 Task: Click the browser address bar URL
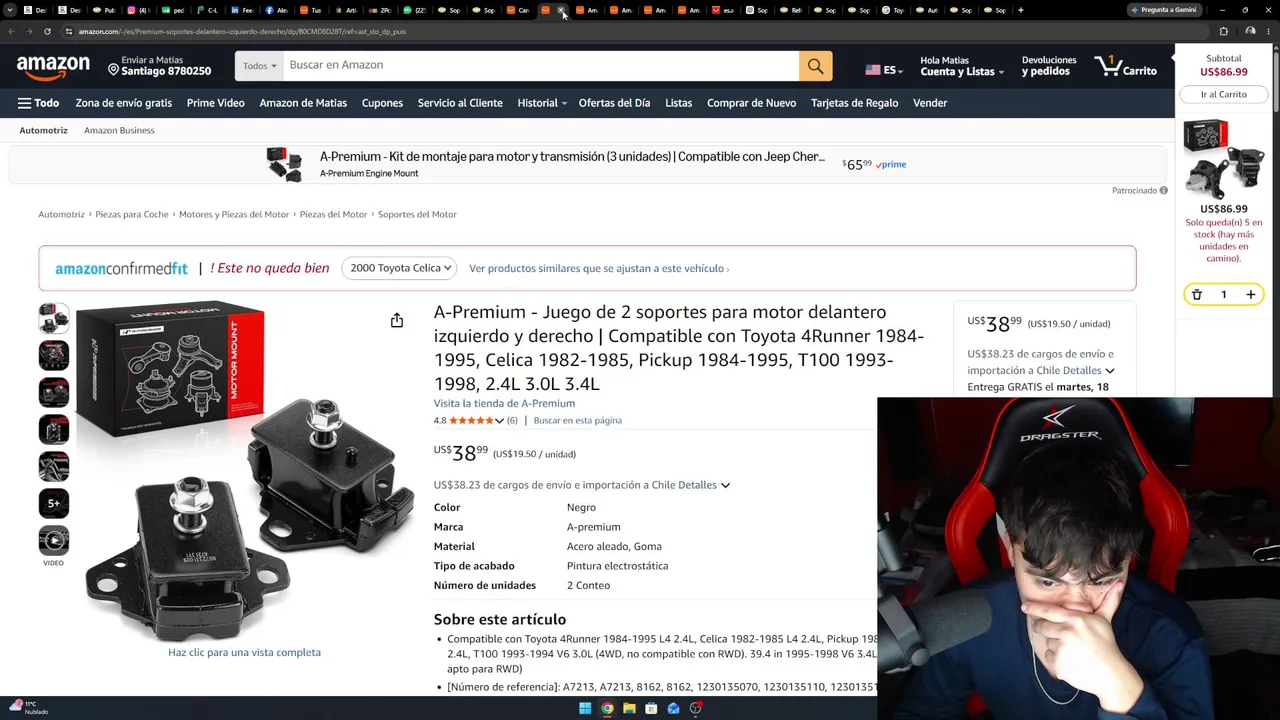(x=242, y=31)
